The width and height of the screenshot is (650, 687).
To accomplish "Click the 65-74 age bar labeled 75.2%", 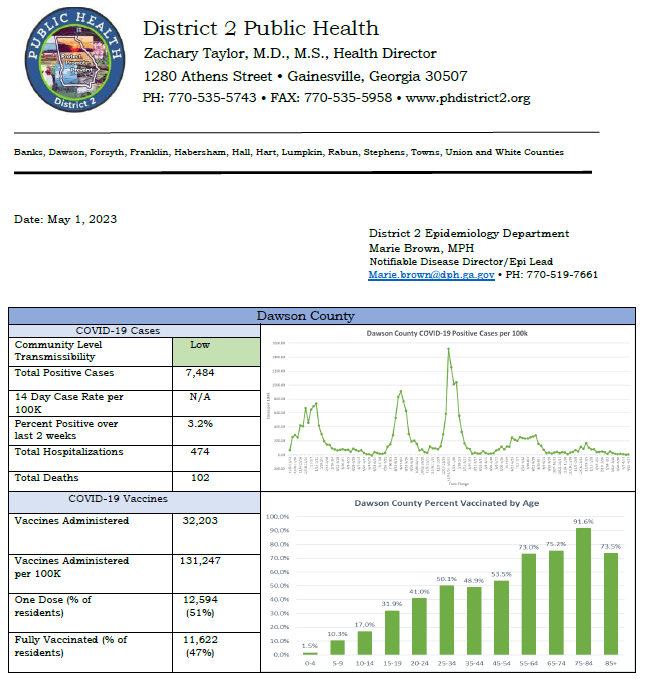I will [x=556, y=603].
